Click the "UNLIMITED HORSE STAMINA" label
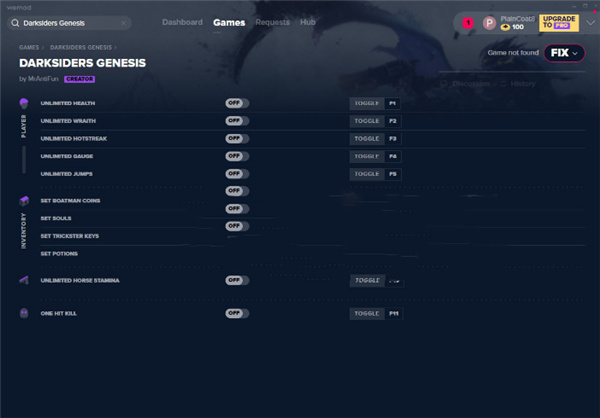This screenshot has width=600, height=418. click(x=80, y=281)
